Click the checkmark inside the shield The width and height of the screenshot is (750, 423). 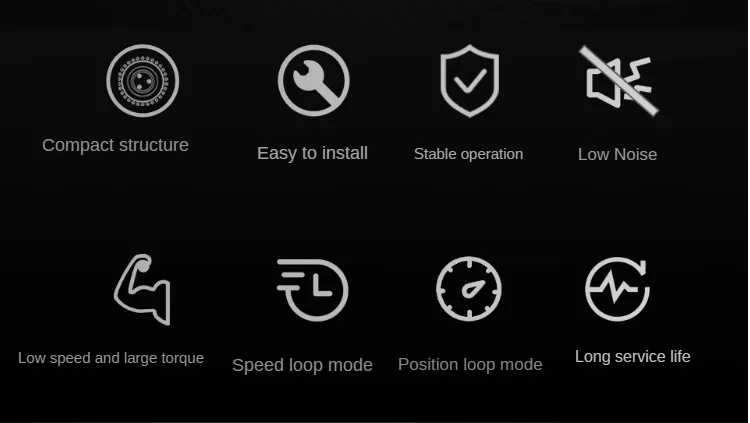pyautogui.click(x=470, y=81)
